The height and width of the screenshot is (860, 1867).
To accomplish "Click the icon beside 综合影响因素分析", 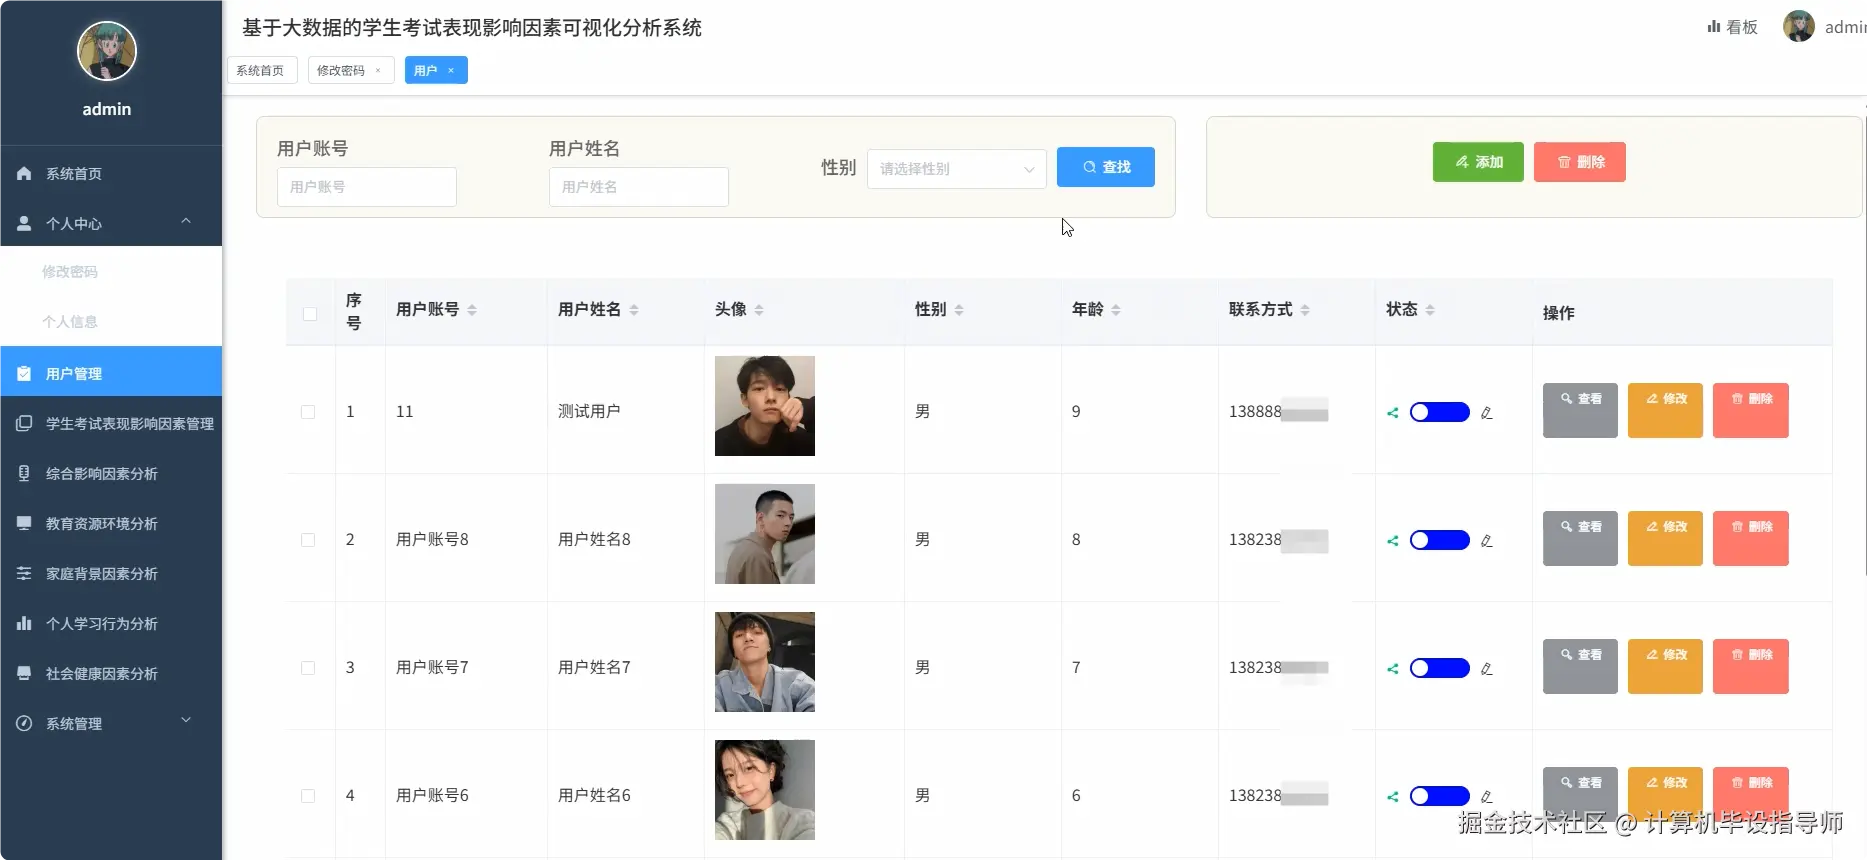I will point(24,473).
